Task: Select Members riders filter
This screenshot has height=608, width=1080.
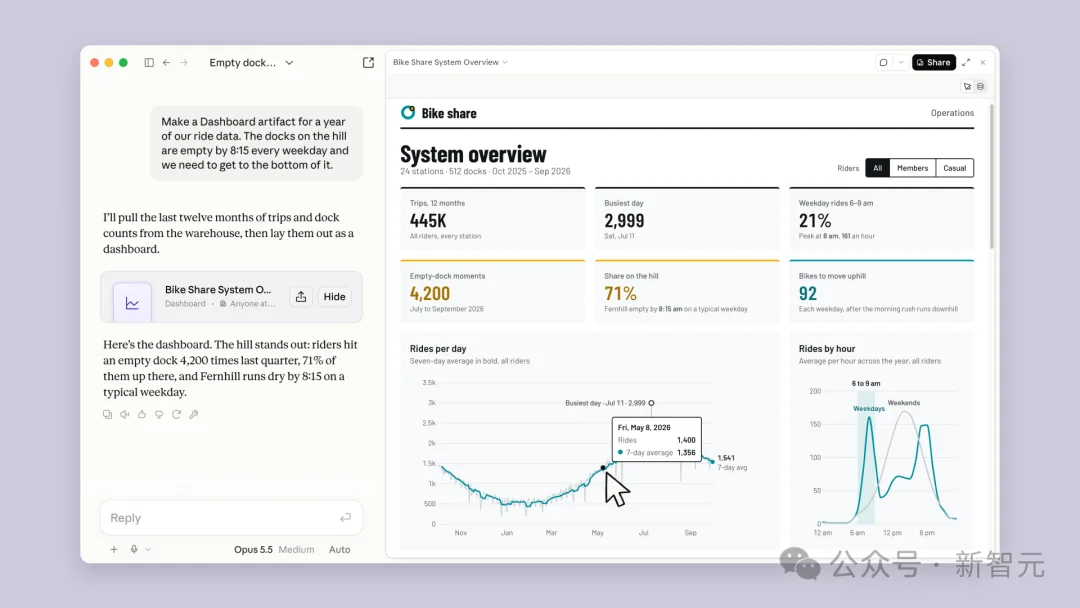Action: point(913,168)
